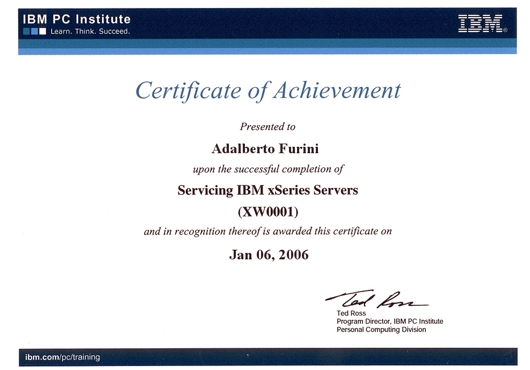Click the white square icon
The width and height of the screenshot is (530, 370).
tap(43, 31)
